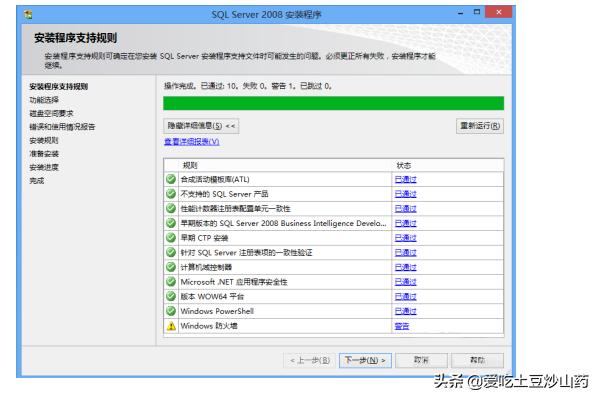Click green check icon for Microsoft .NET 应用程序安全性
The image size is (600, 400).
pyautogui.click(x=171, y=282)
